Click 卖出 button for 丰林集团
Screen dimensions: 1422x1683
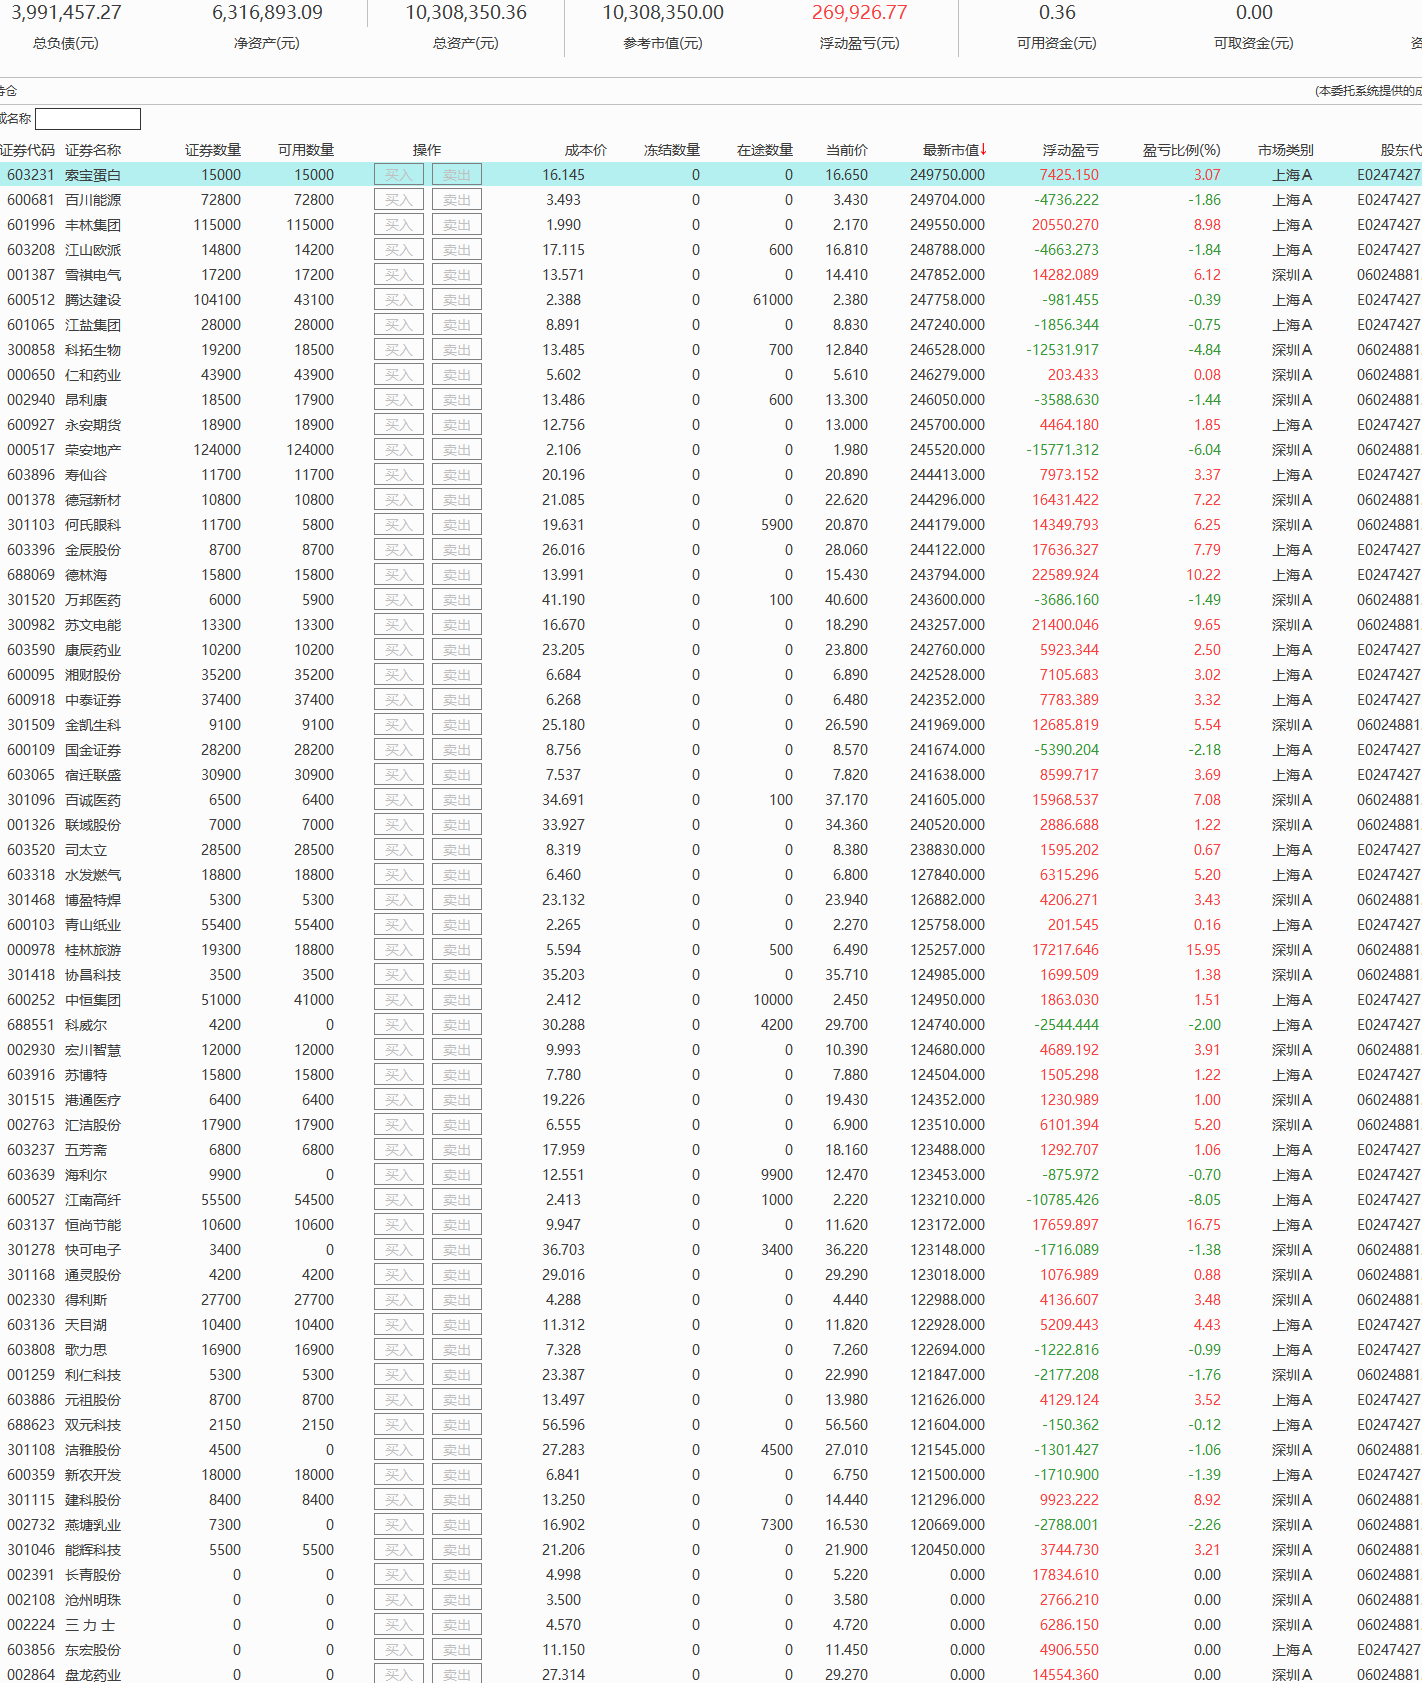(x=457, y=225)
